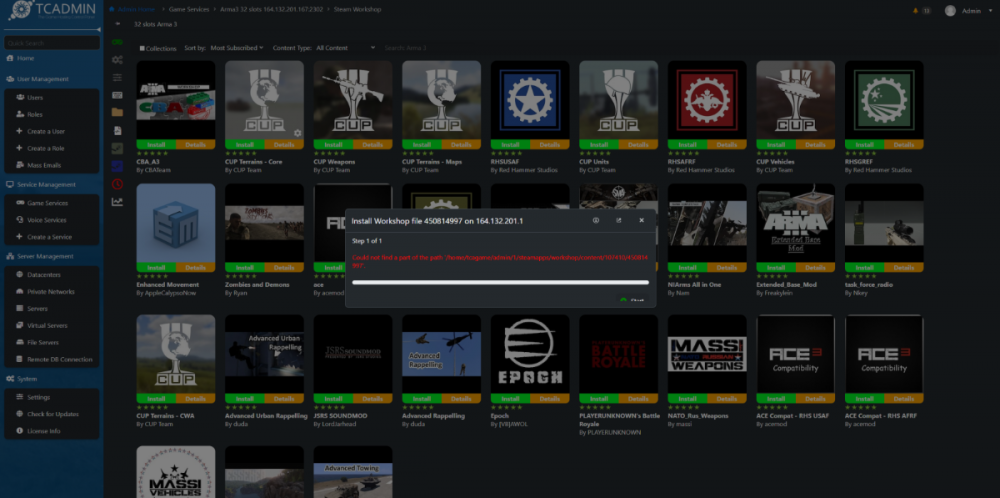
Task: Open the line chart statistics icon
Action: tap(117, 201)
